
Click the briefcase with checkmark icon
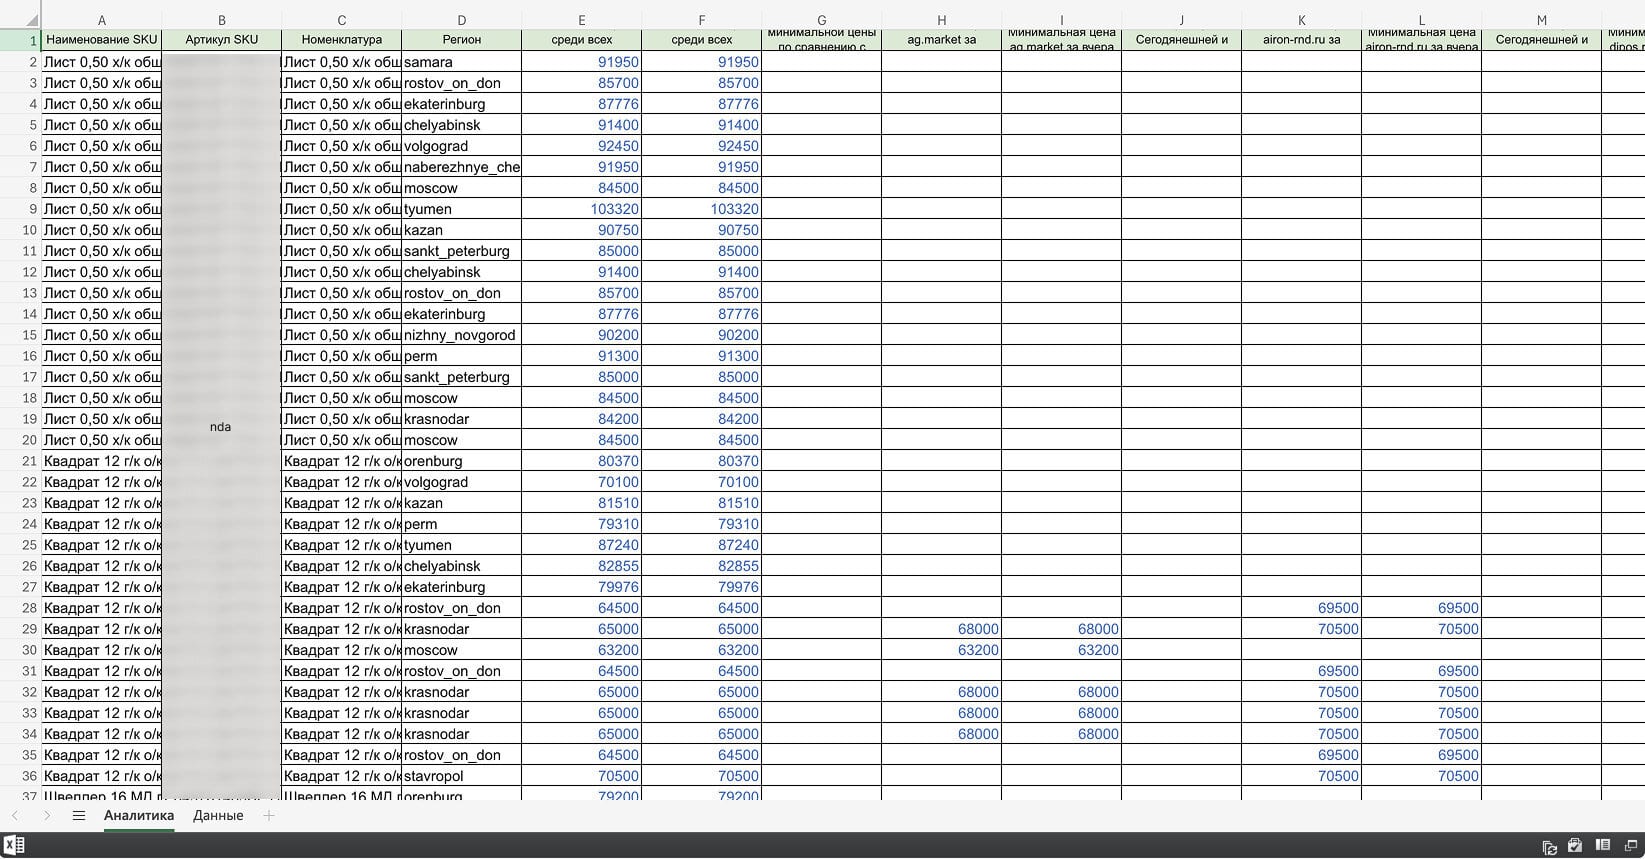point(1575,846)
